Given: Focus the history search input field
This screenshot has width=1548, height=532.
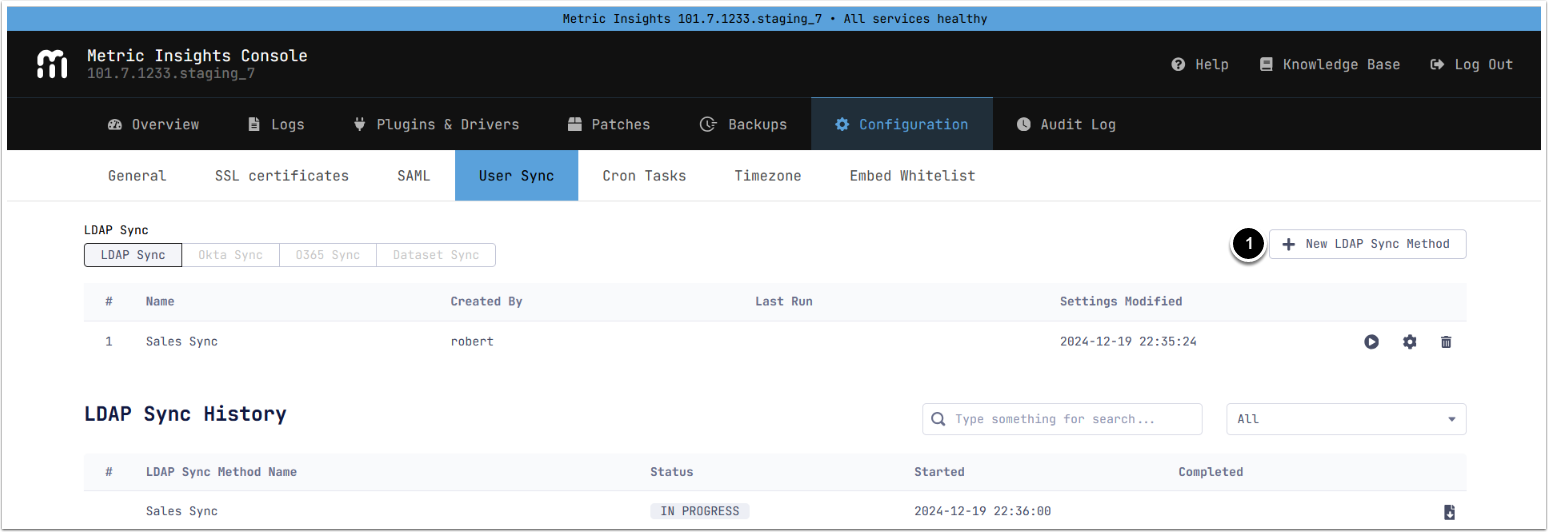Looking at the screenshot, I should point(1062,419).
